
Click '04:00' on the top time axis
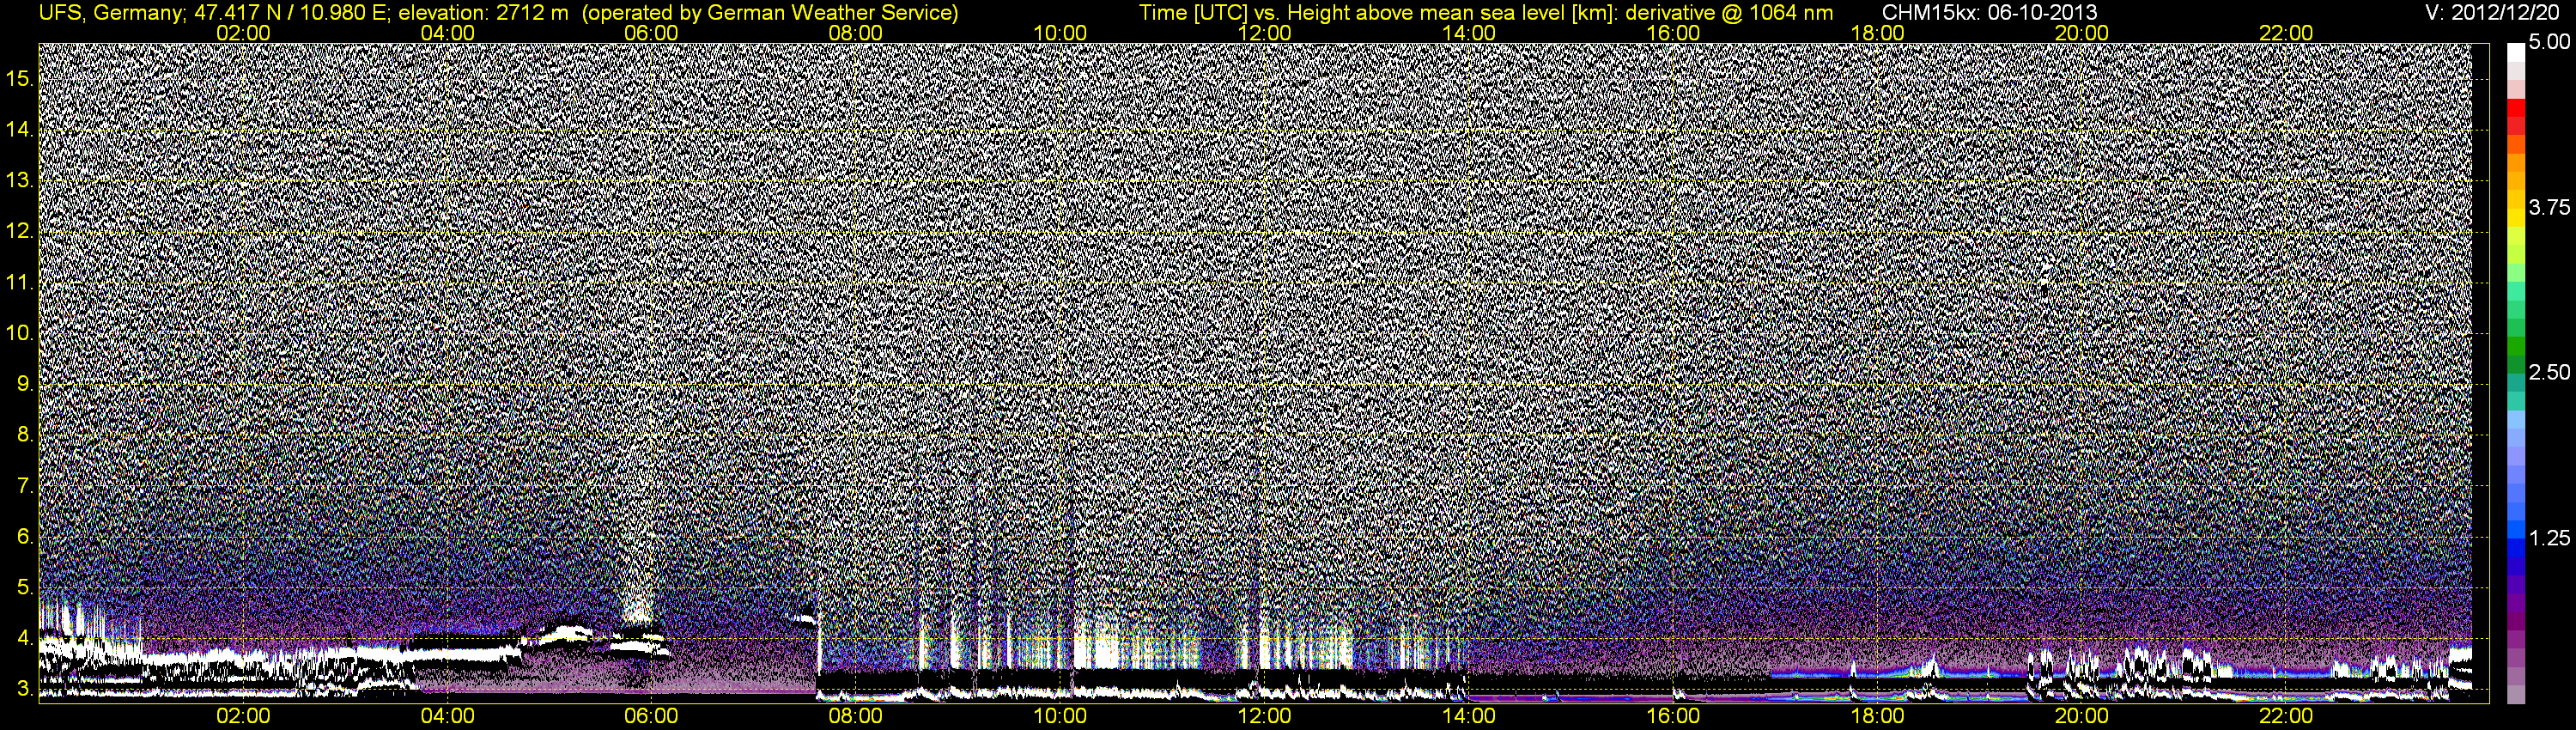(447, 33)
